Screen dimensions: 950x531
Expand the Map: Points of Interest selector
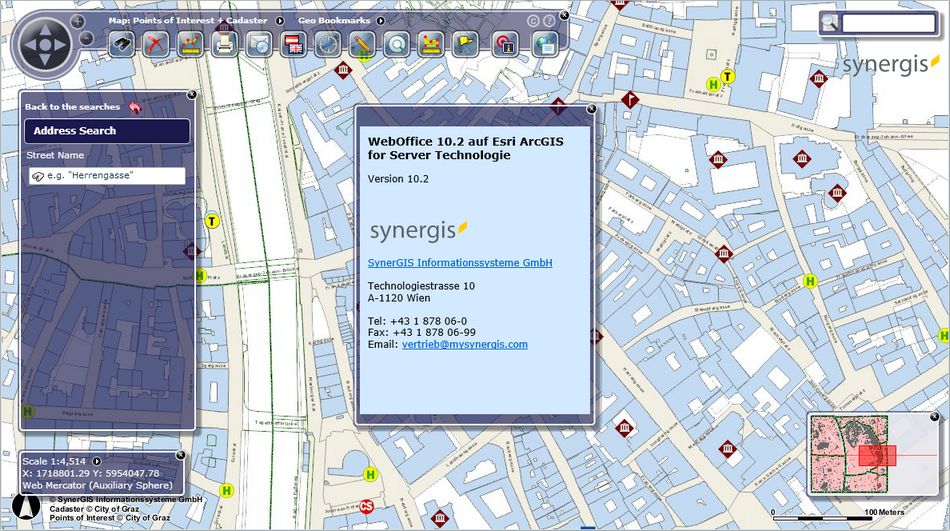tap(280, 21)
